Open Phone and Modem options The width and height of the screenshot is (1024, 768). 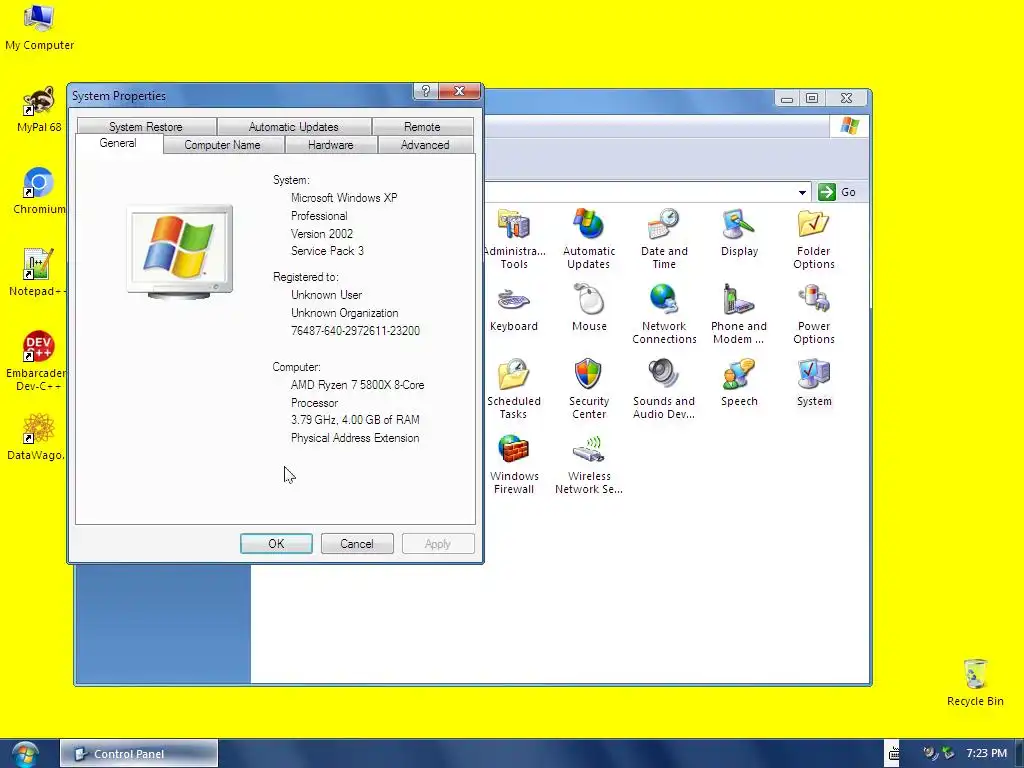click(739, 313)
